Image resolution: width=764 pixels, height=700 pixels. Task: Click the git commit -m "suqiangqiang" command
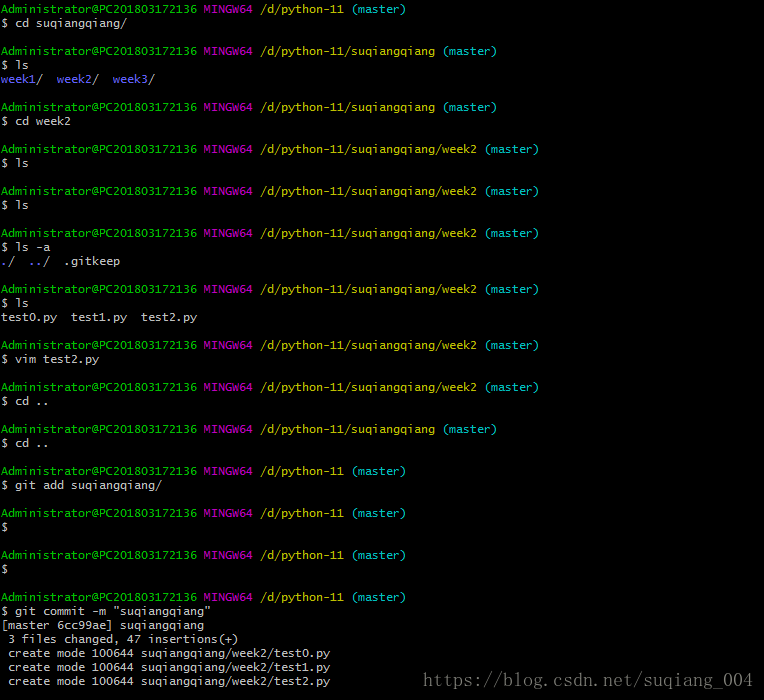(113, 611)
